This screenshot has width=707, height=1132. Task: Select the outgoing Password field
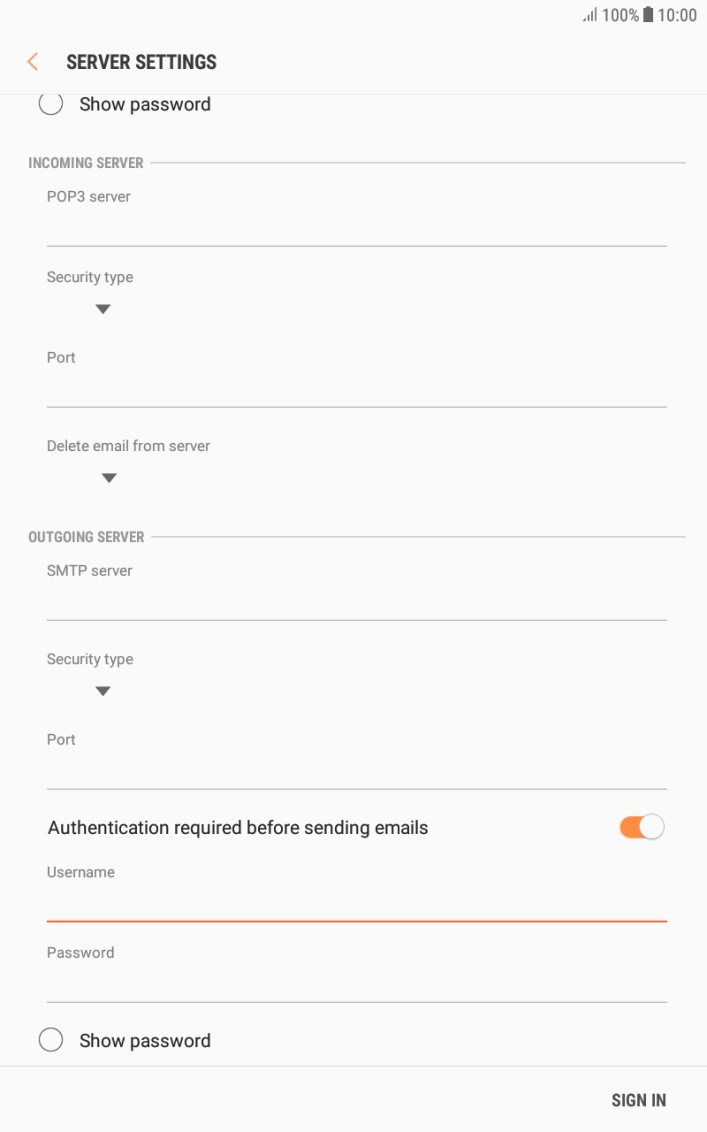[356, 984]
